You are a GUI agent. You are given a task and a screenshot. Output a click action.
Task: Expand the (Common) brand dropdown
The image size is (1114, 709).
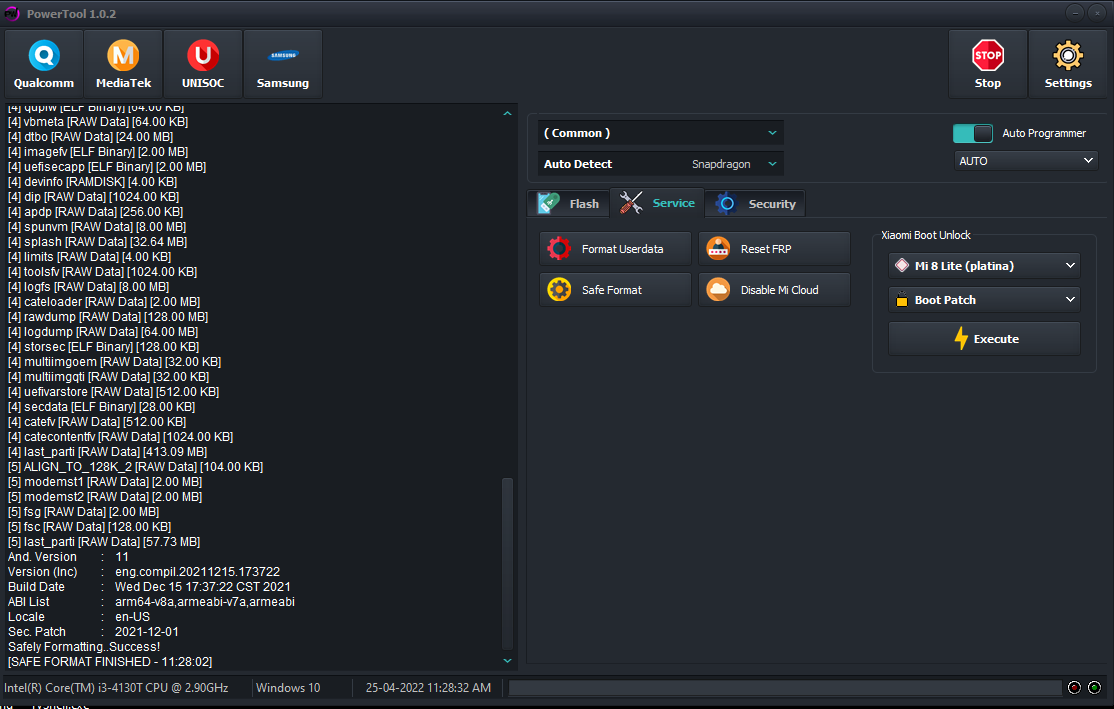point(661,133)
